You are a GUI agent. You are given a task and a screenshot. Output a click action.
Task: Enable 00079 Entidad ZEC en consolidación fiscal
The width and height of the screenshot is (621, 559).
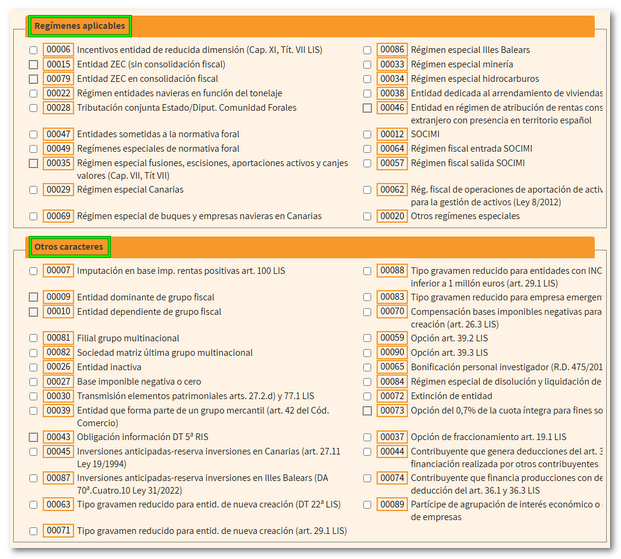(x=33, y=79)
